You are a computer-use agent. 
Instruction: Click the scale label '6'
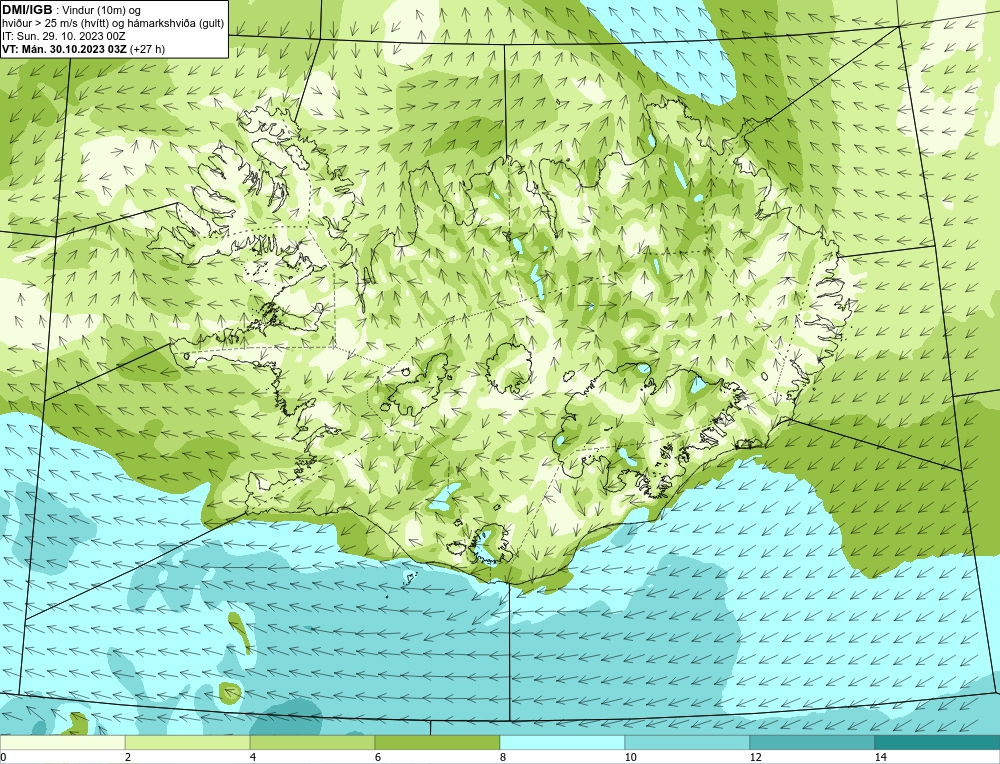[x=378, y=757]
